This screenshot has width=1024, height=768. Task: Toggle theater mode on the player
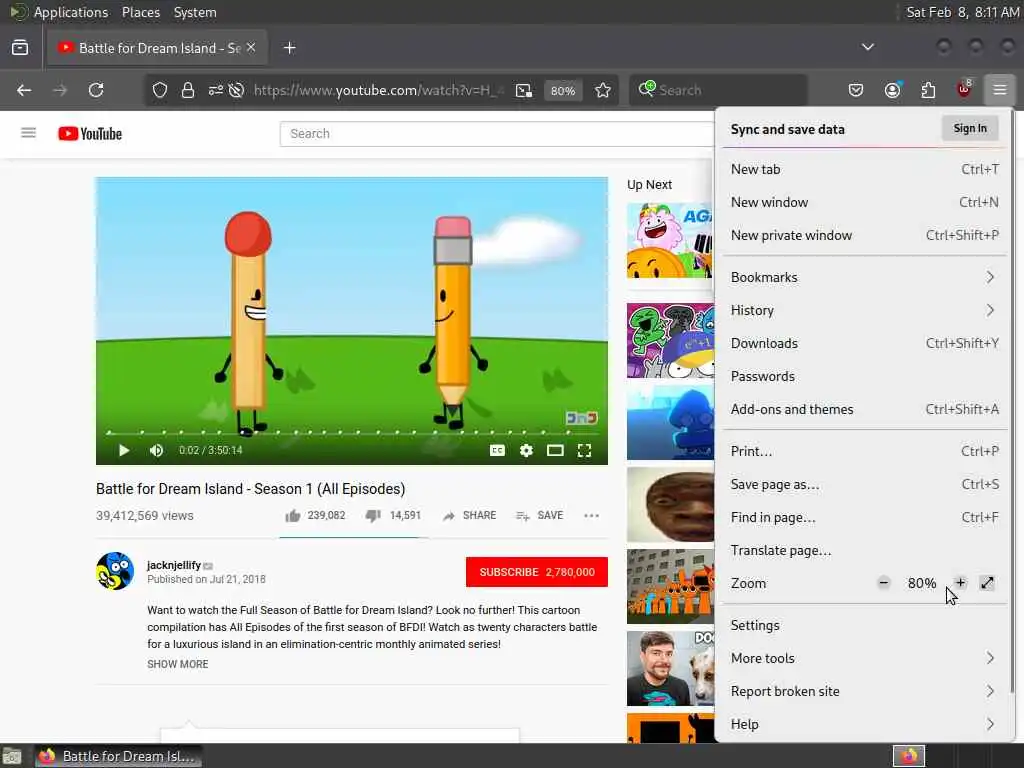coord(555,450)
